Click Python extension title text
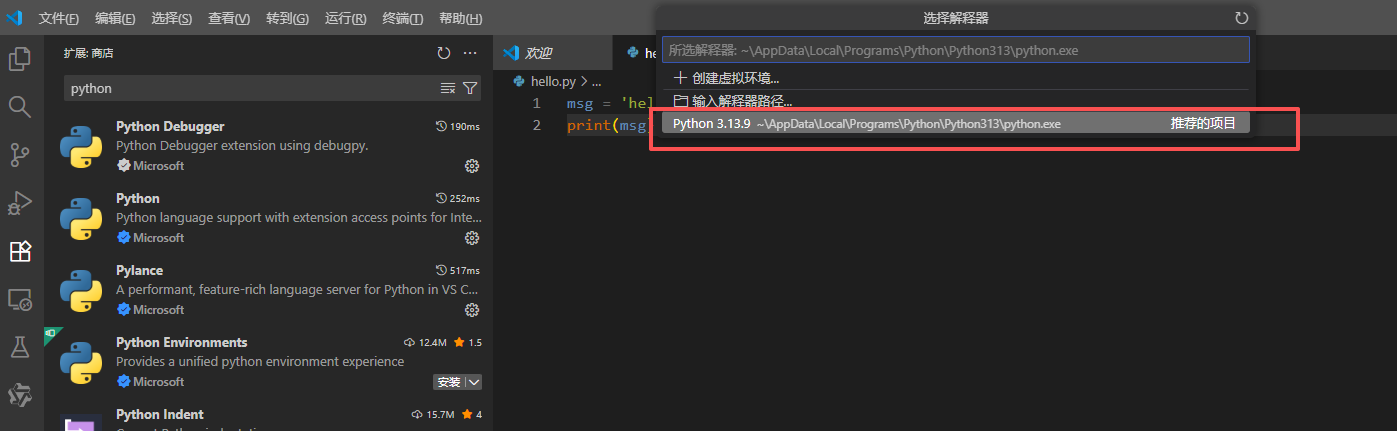Screen dimensions: 1397x431 click(138, 198)
